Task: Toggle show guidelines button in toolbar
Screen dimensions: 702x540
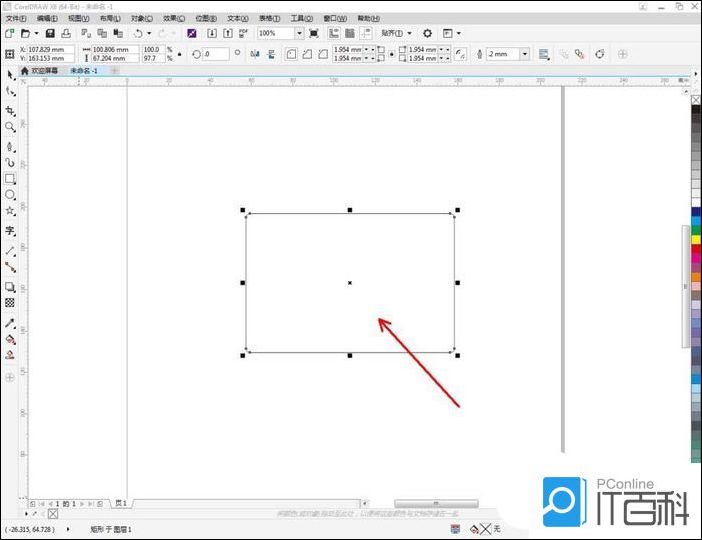Action: [x=366, y=33]
